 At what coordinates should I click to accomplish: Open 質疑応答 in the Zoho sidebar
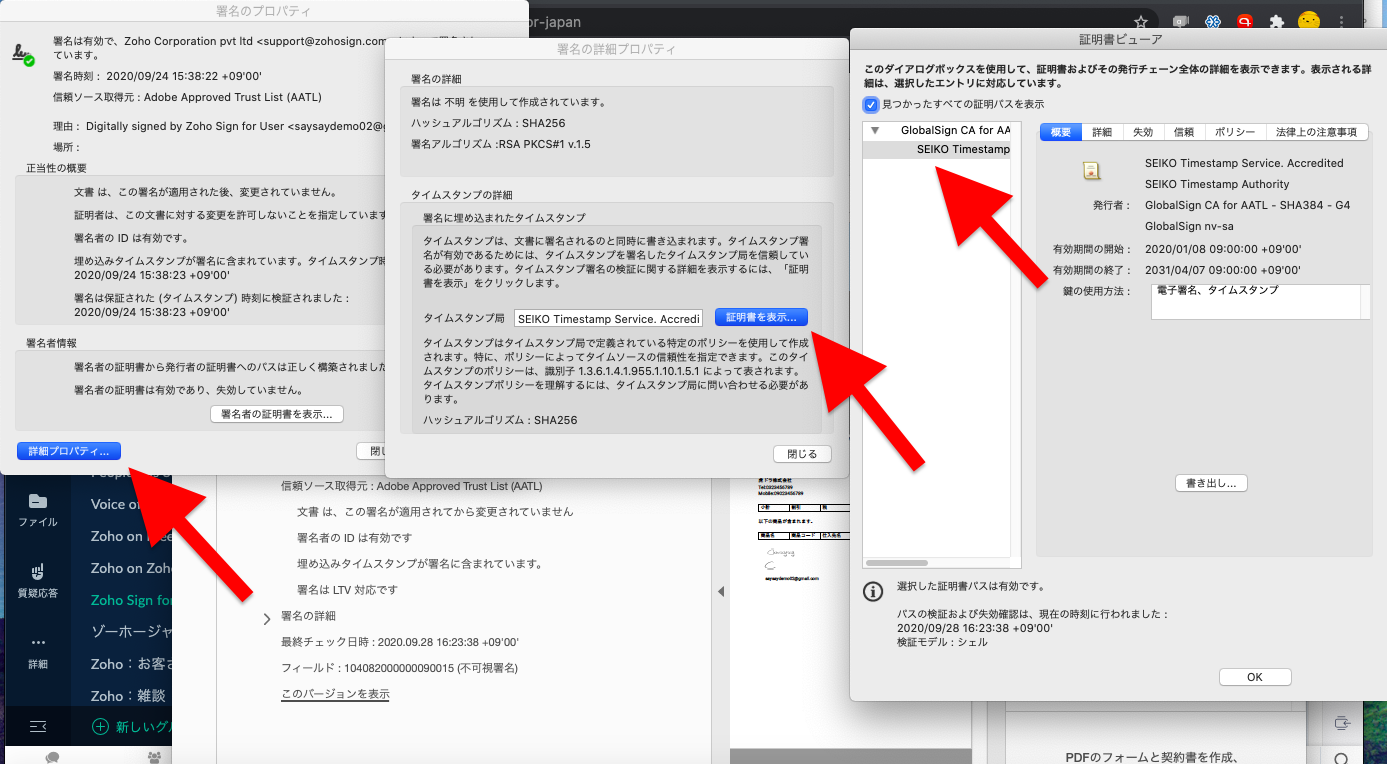(38, 581)
